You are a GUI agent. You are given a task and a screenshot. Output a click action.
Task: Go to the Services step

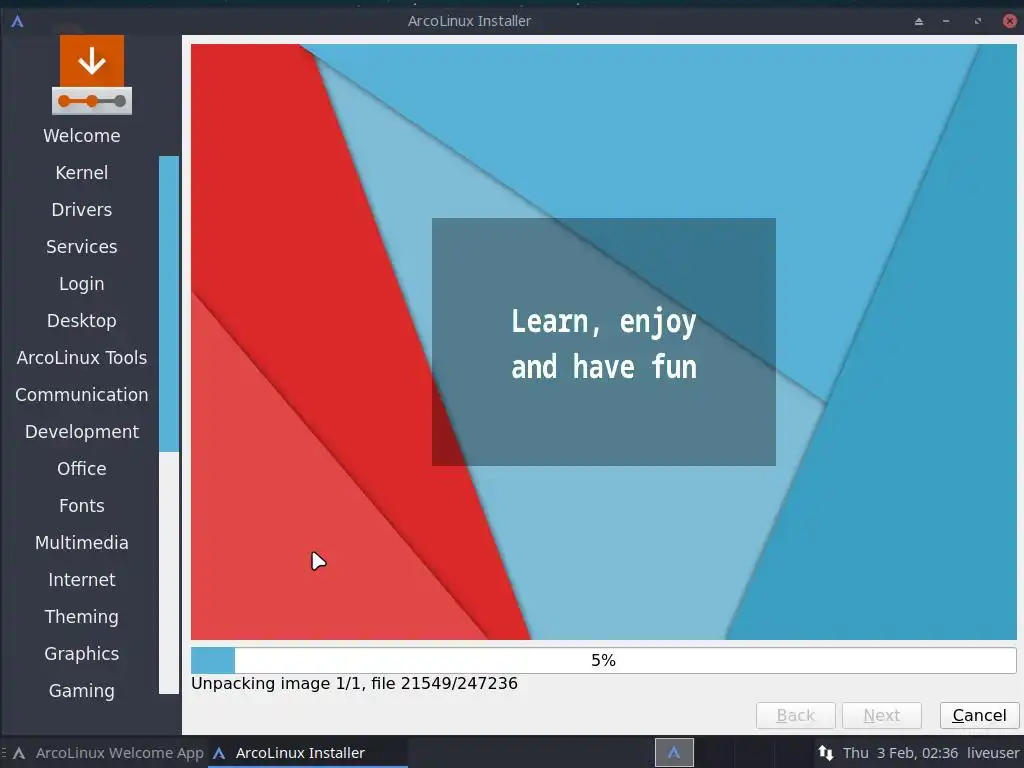82,247
